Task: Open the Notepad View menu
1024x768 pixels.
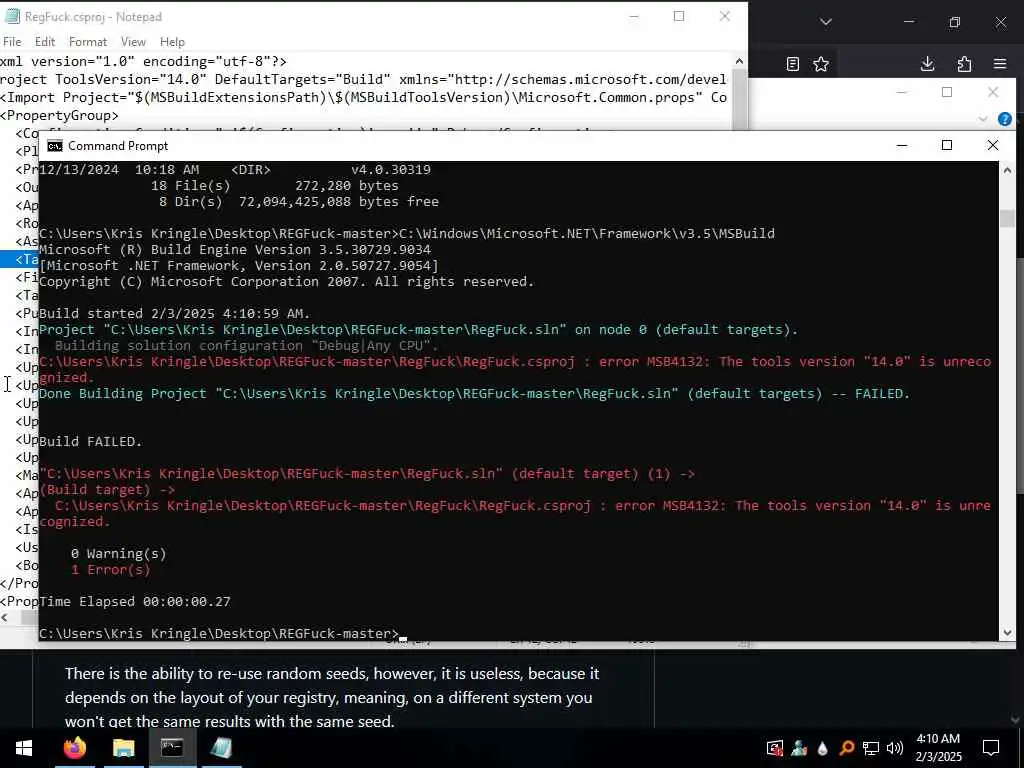Action: [133, 42]
